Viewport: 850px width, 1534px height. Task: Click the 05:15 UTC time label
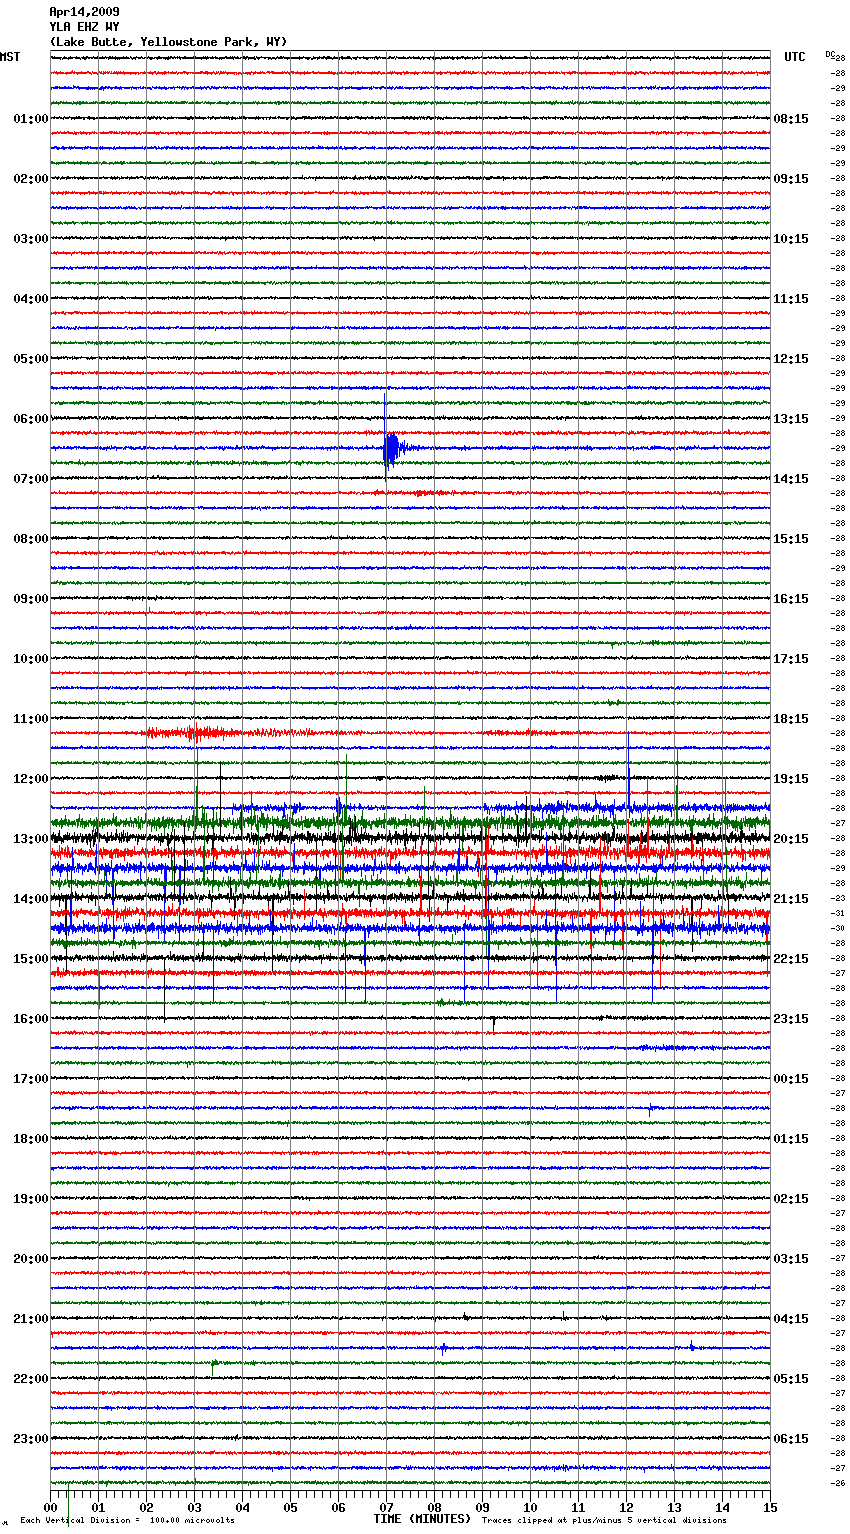tap(791, 1379)
